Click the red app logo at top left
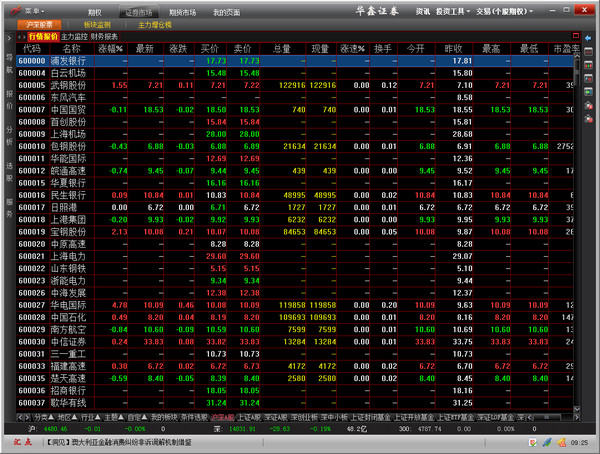600x454 pixels. click(x=16, y=11)
